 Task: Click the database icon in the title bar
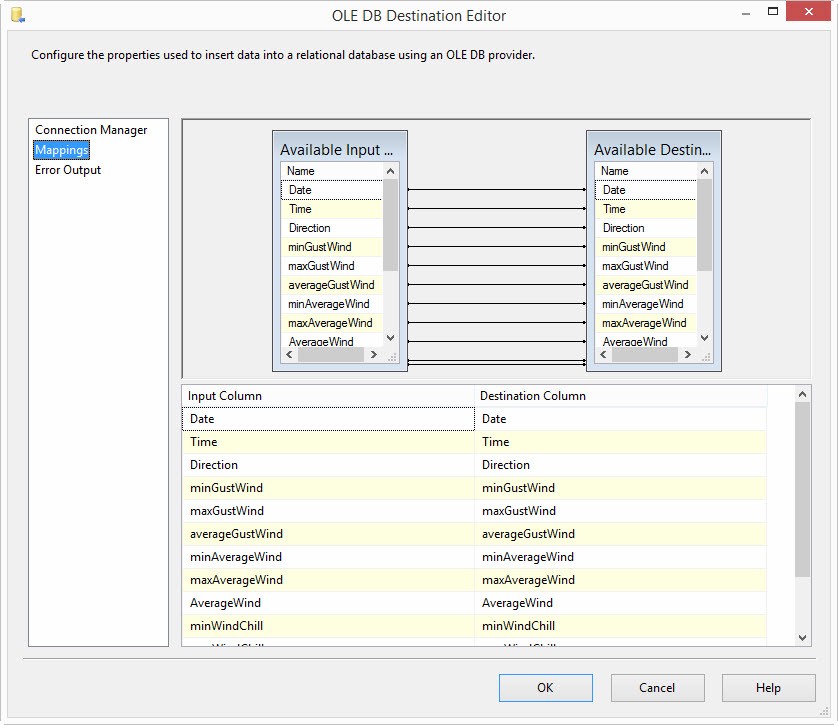click(17, 15)
